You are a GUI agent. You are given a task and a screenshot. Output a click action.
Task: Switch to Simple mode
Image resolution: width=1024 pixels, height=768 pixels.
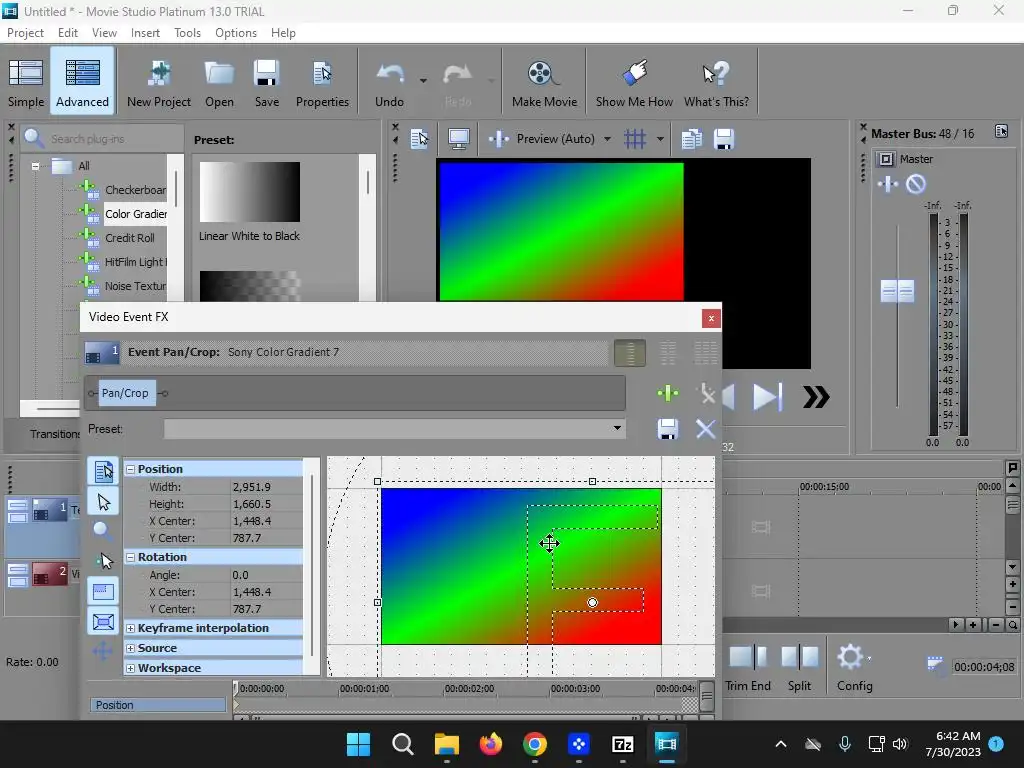(26, 82)
